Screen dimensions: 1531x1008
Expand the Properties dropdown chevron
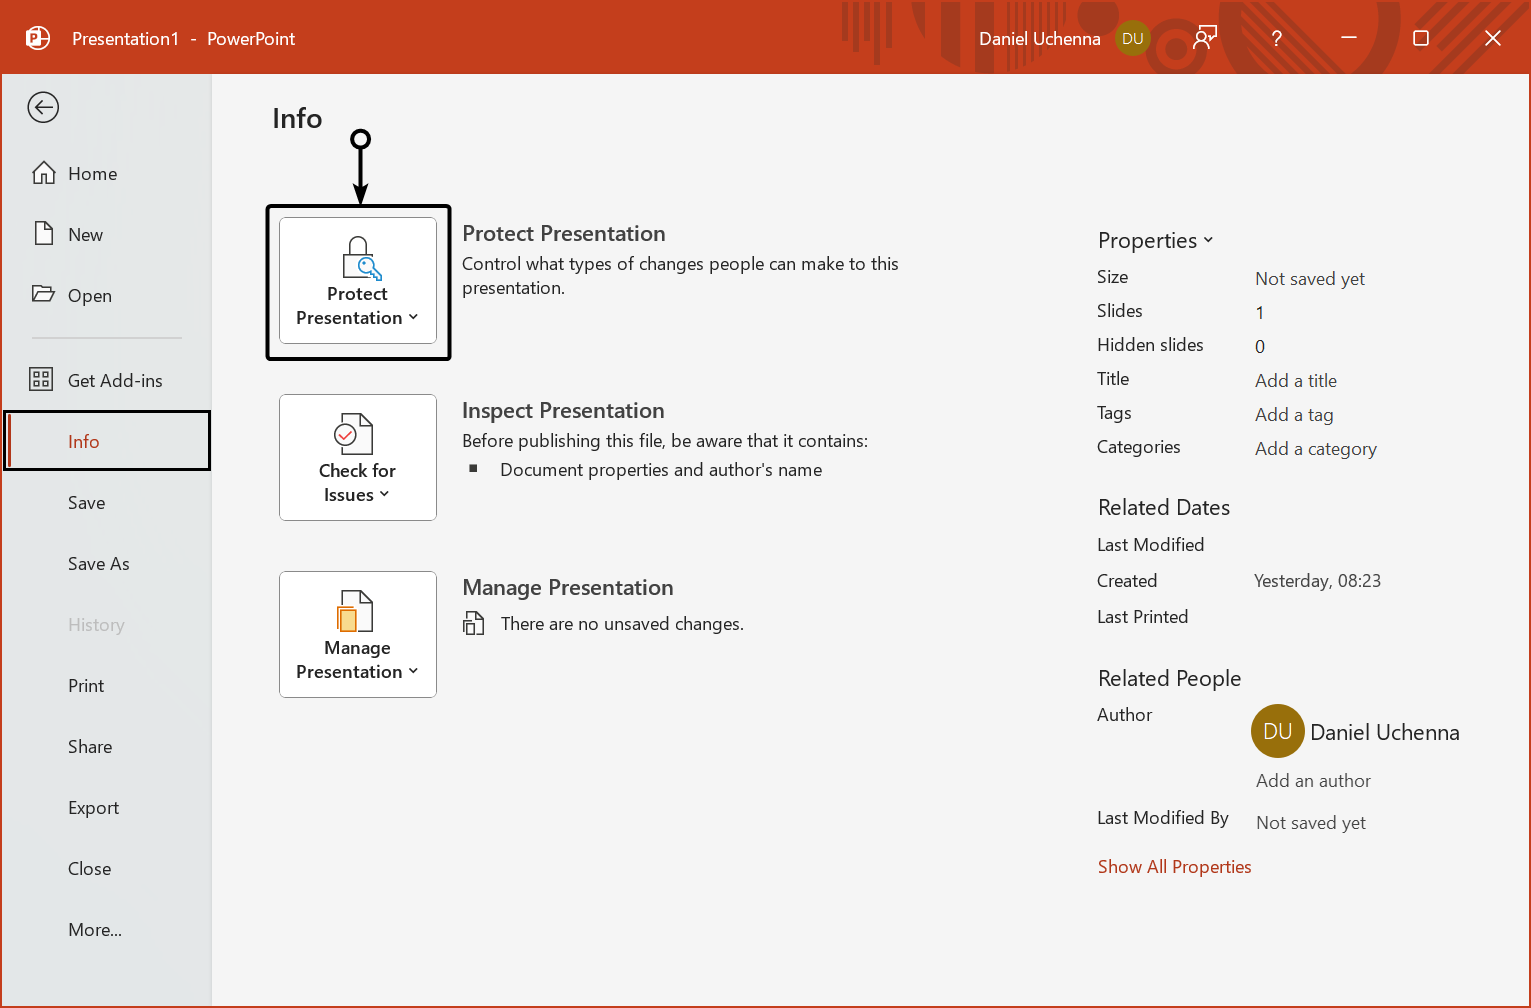pyautogui.click(x=1210, y=240)
